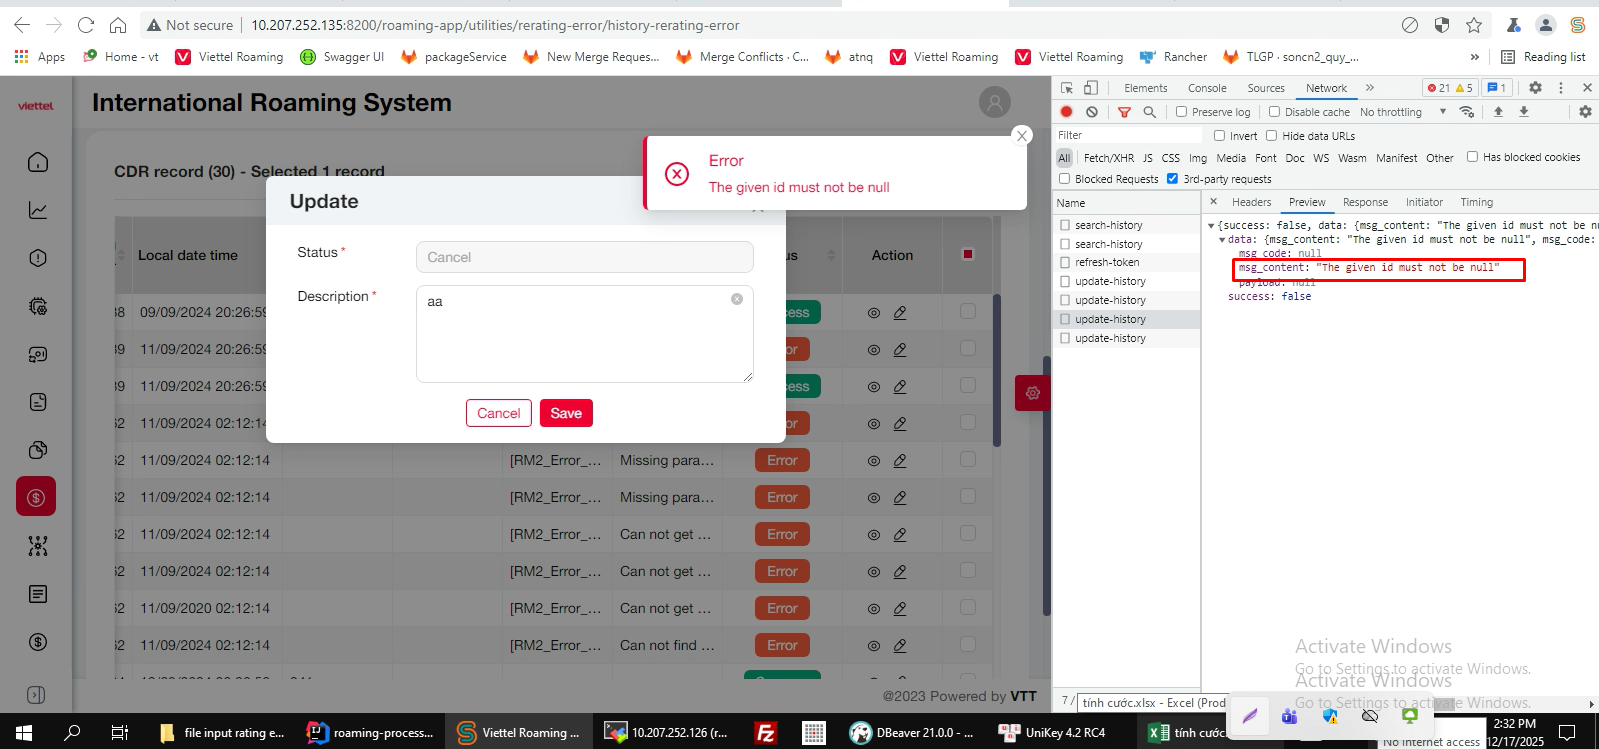The height and width of the screenshot is (749, 1599).
Task: Switch to the Console tab in DevTools
Action: [1207, 88]
